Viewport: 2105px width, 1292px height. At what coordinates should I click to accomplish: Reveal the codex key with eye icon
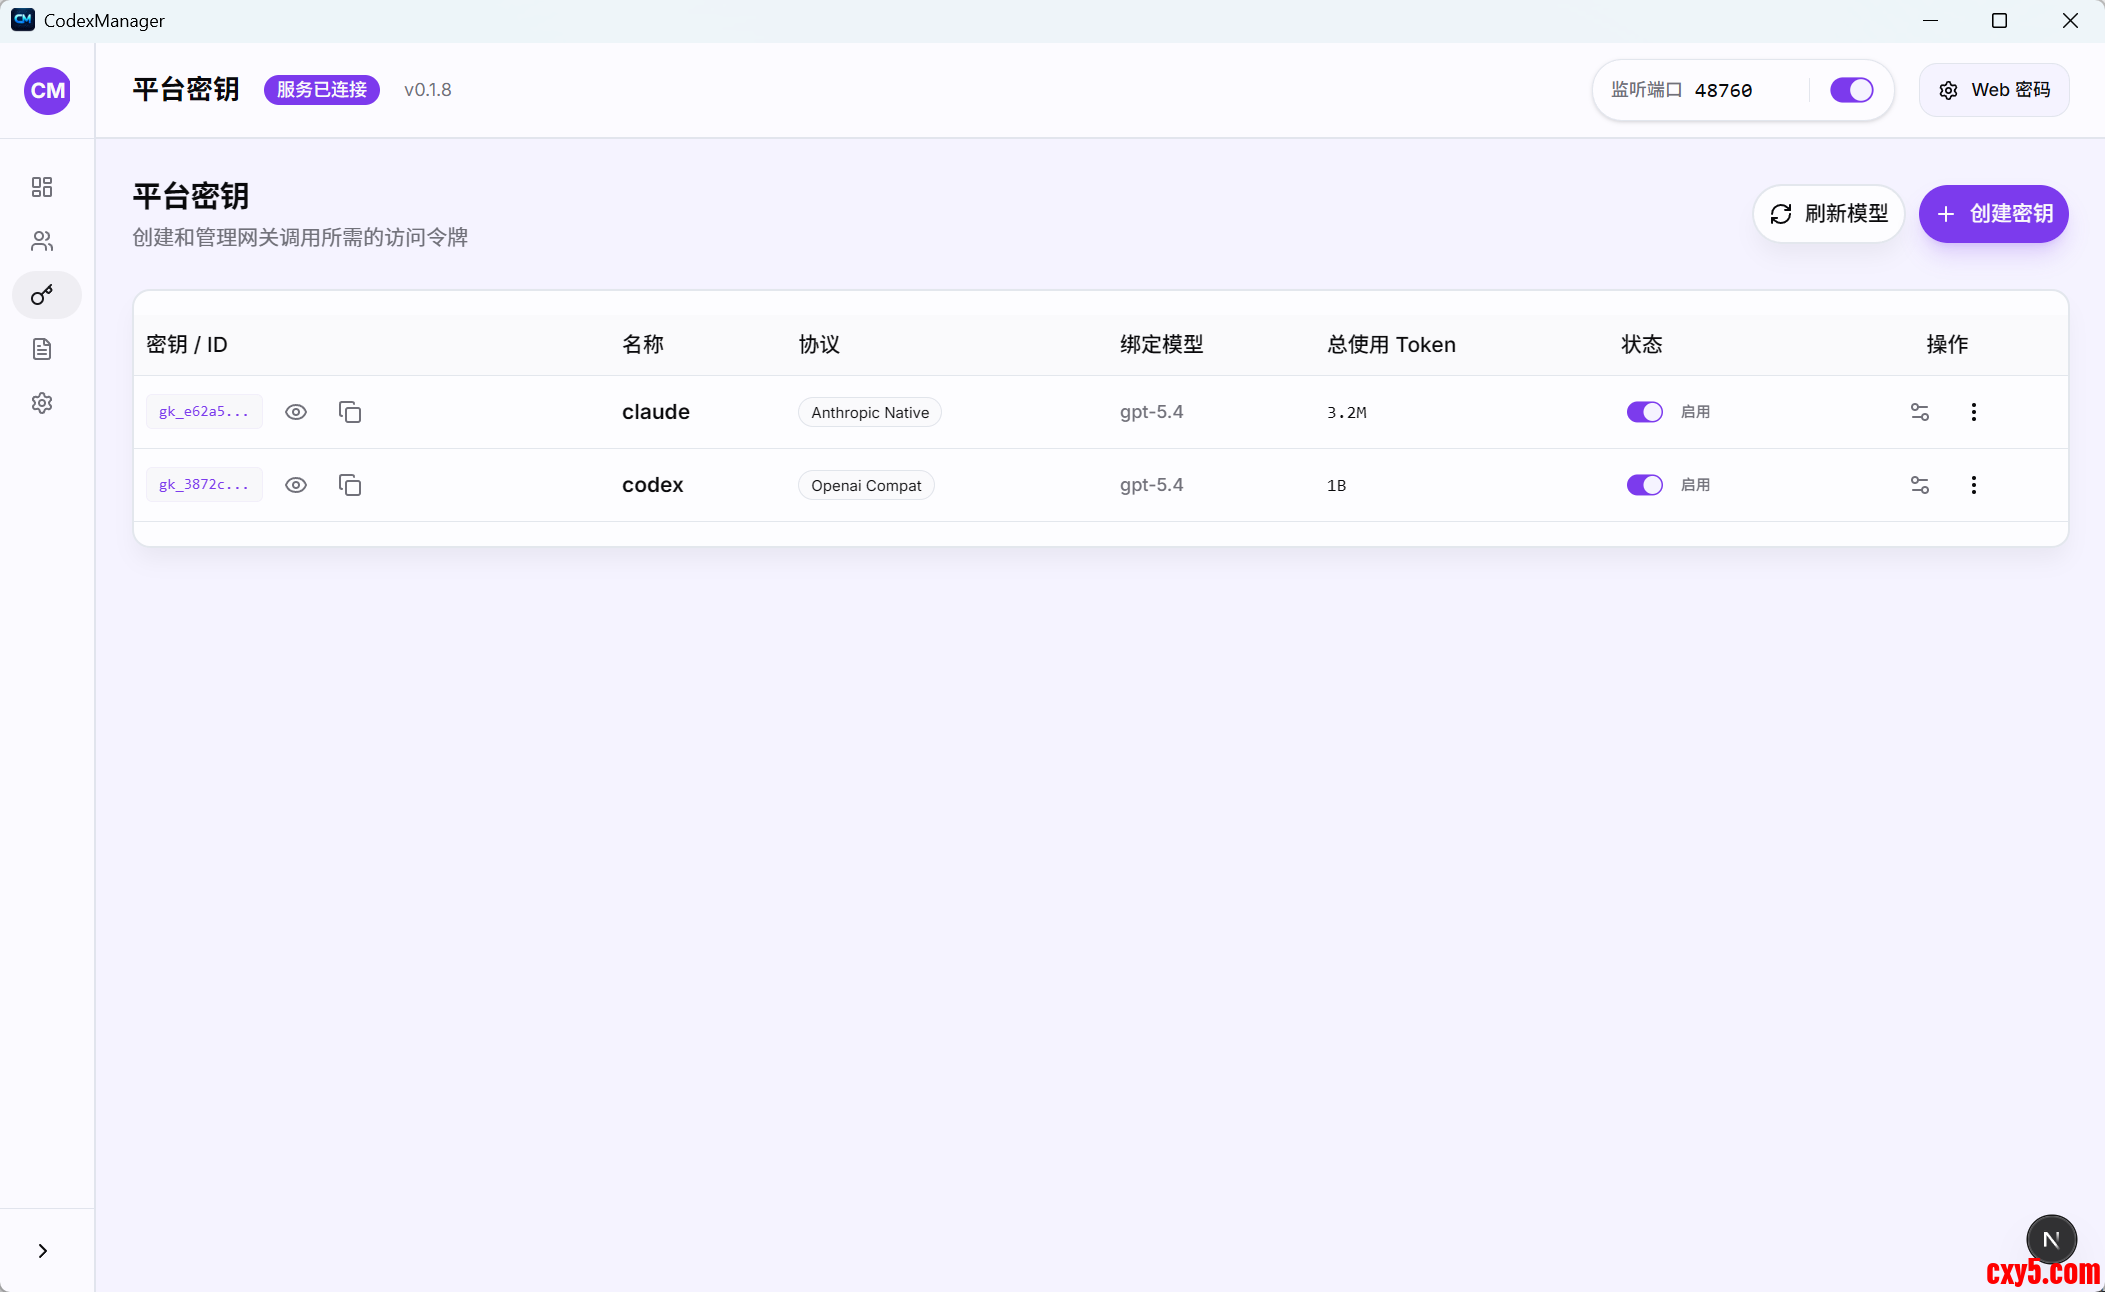tap(296, 485)
